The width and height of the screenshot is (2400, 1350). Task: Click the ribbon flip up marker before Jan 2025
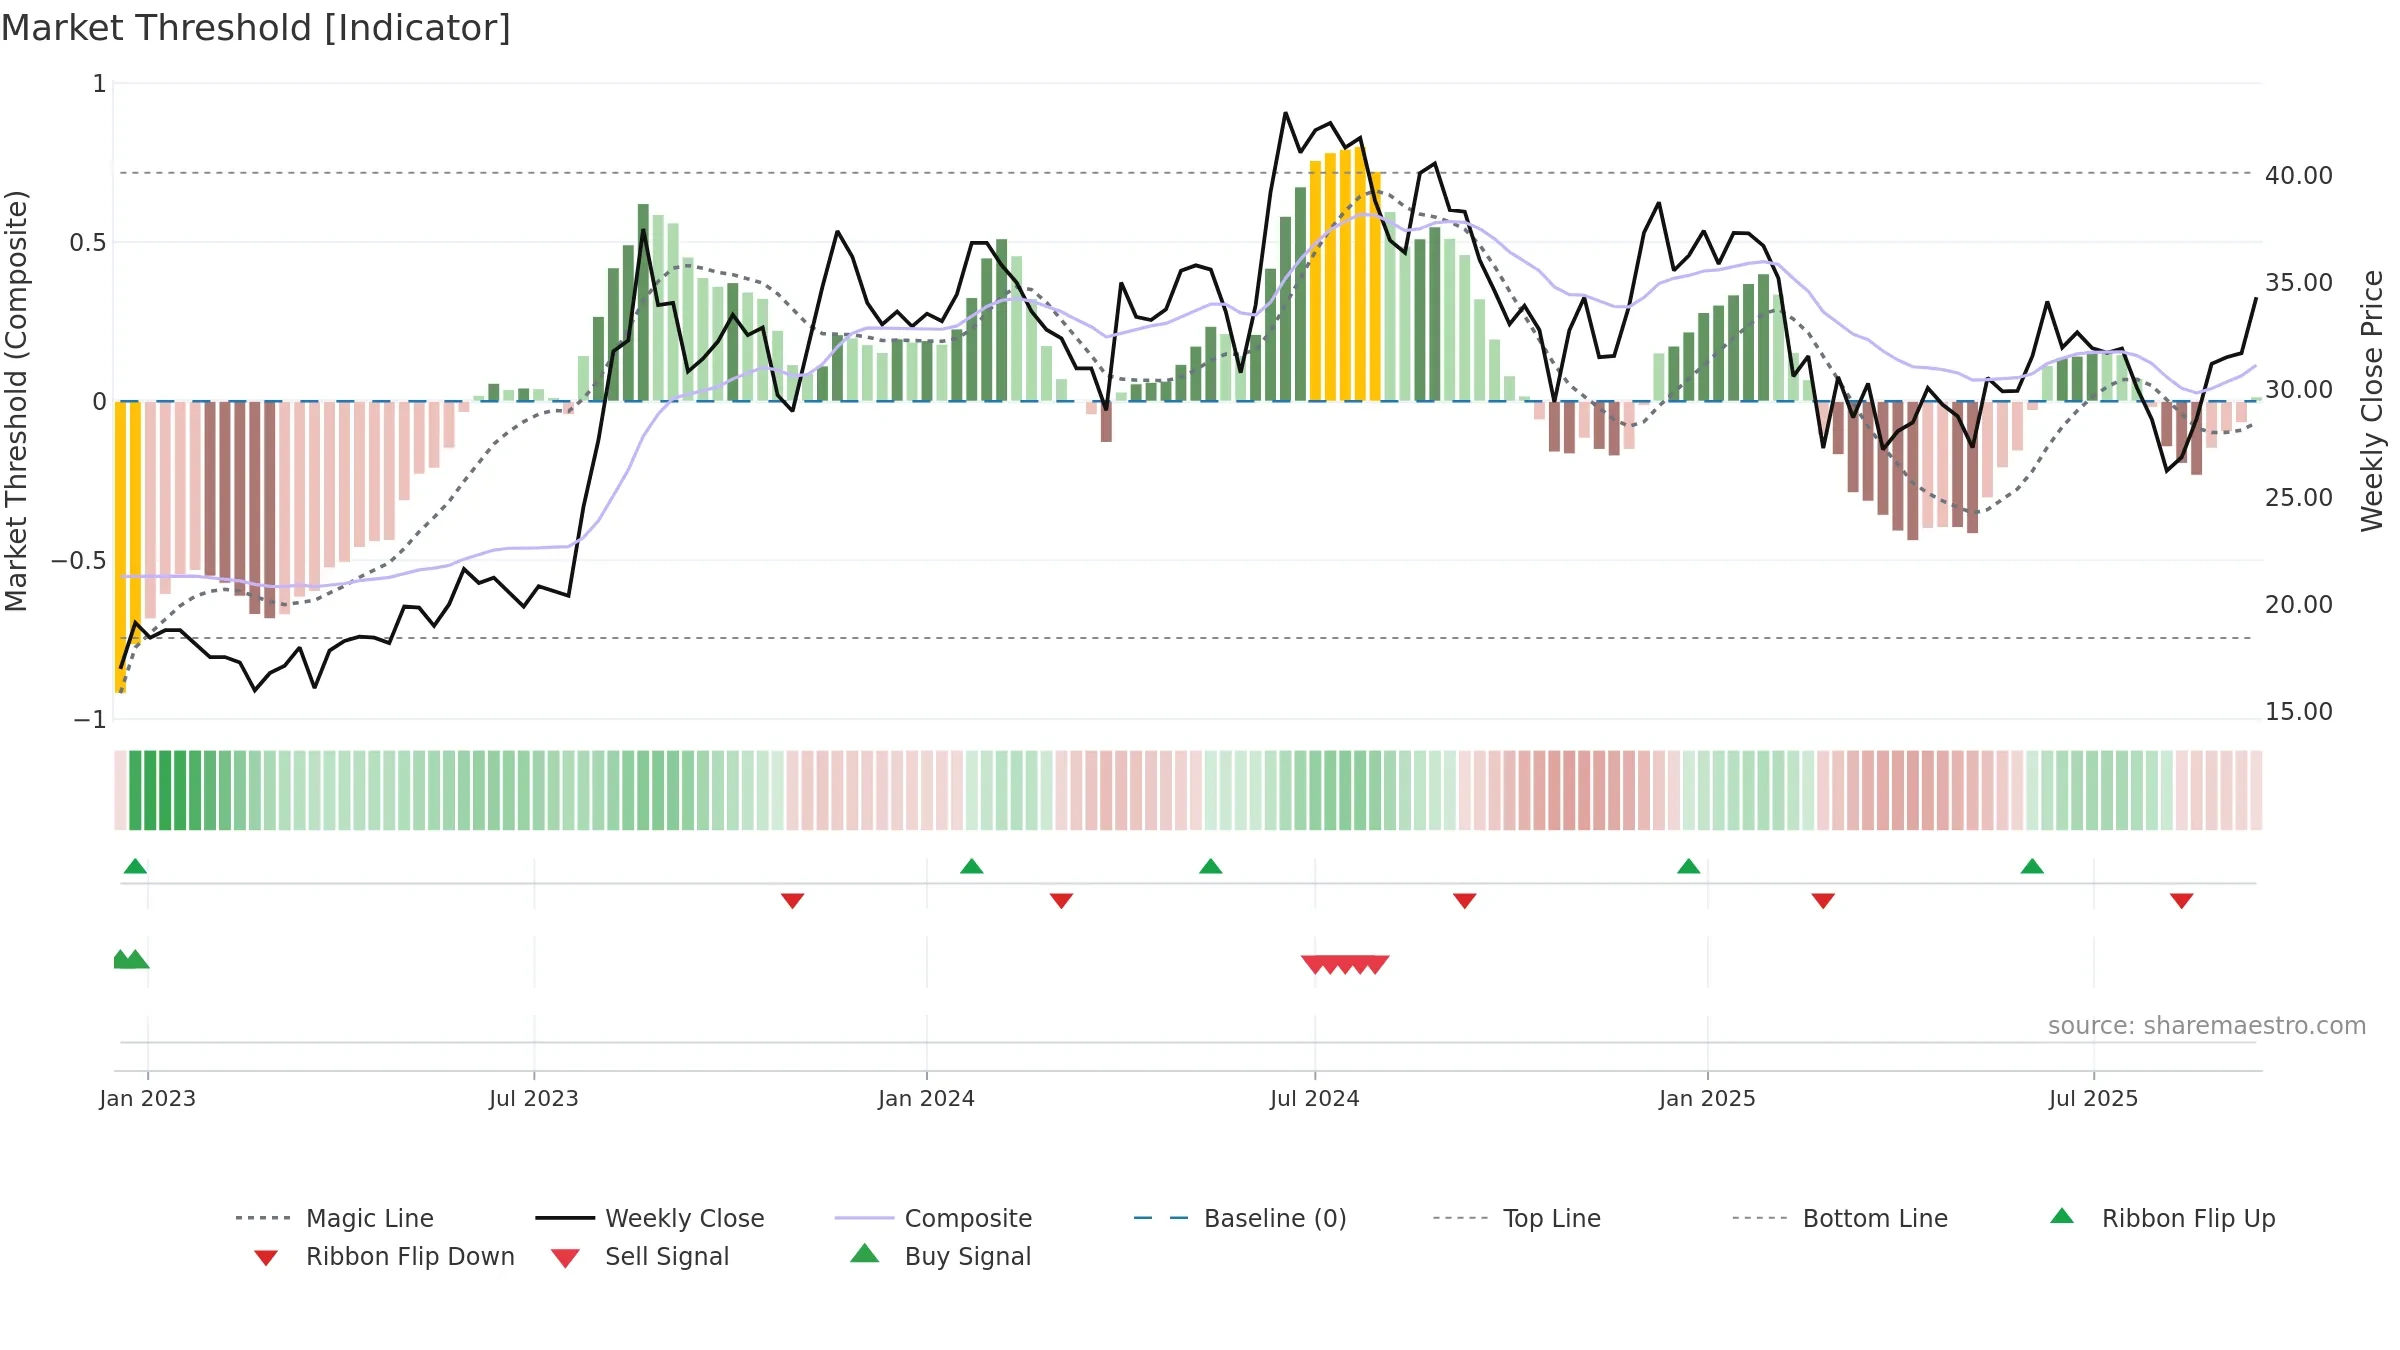click(x=1688, y=866)
